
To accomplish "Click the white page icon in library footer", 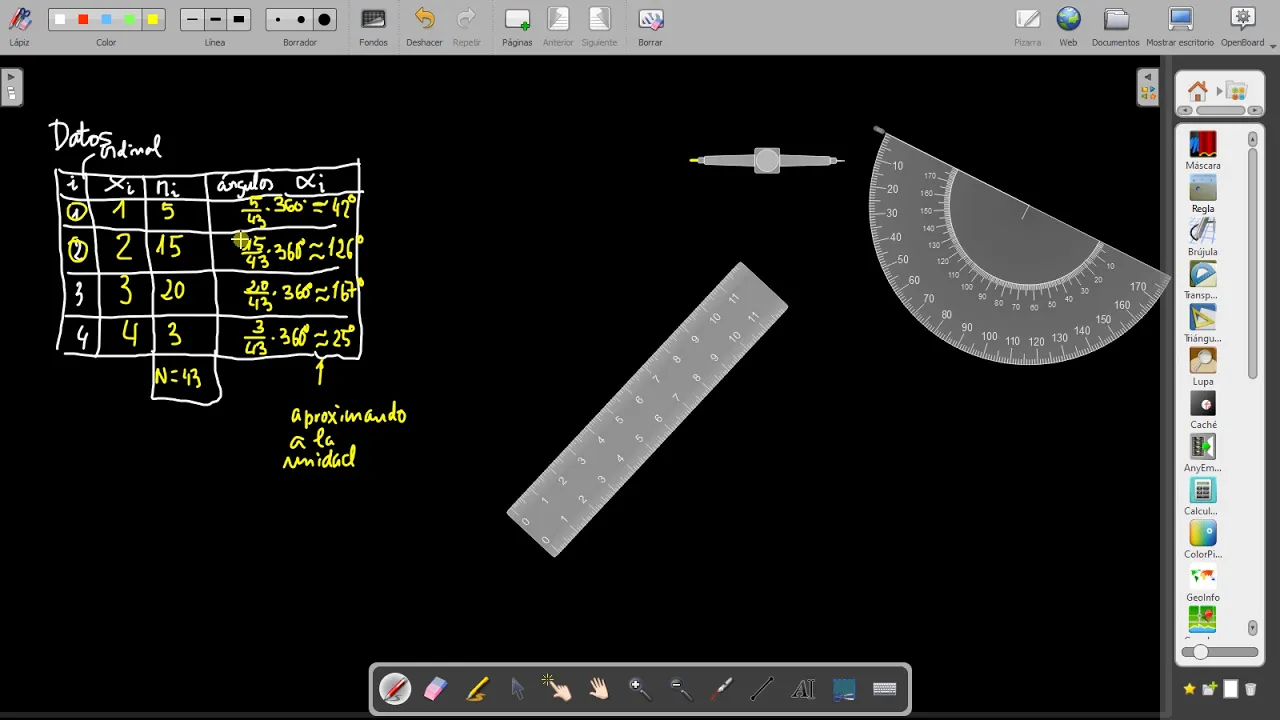I will pyautogui.click(x=1231, y=689).
